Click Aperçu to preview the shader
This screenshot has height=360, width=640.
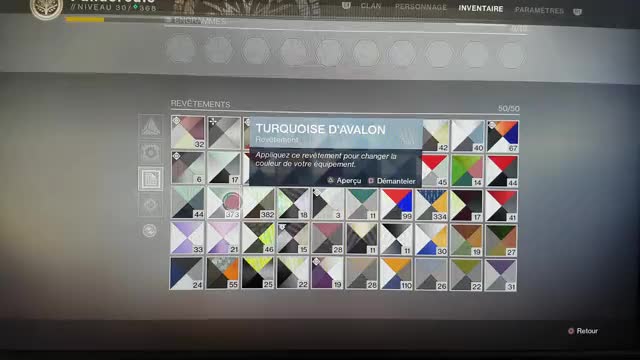[x=344, y=180]
